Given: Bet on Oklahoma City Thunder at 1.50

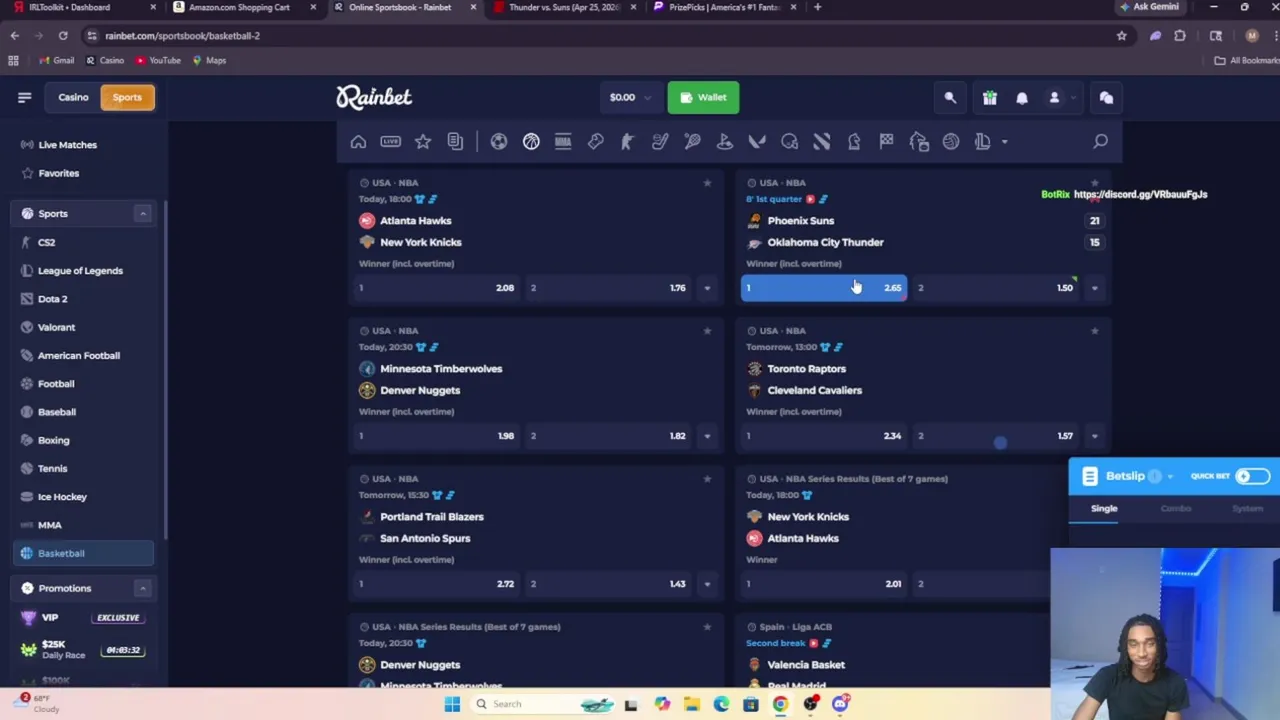Looking at the screenshot, I should [996, 288].
